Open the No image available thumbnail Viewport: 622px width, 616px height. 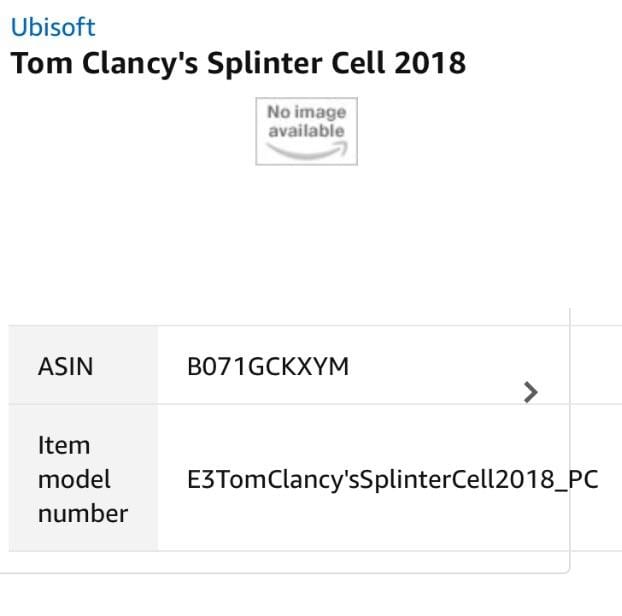pyautogui.click(x=306, y=131)
